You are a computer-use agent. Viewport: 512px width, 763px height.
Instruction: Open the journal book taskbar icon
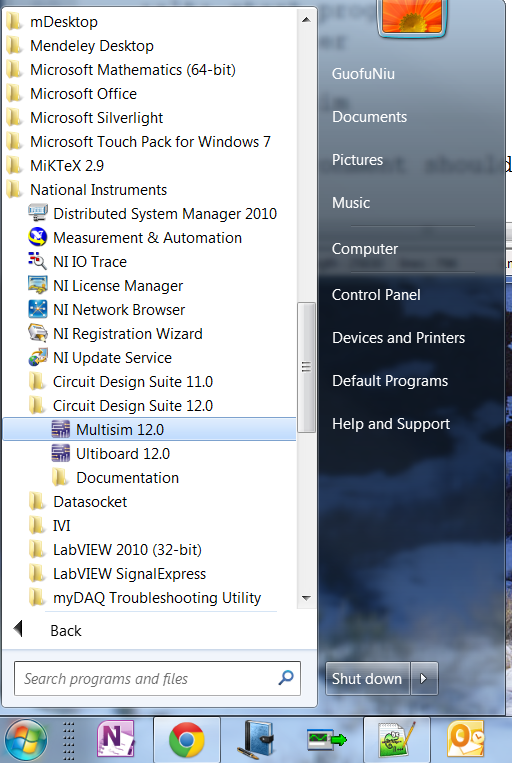257,740
